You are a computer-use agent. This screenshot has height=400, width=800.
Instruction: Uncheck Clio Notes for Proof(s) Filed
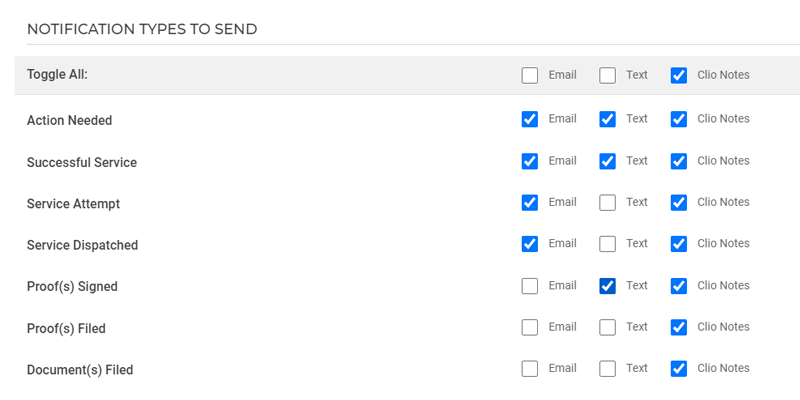click(x=679, y=327)
